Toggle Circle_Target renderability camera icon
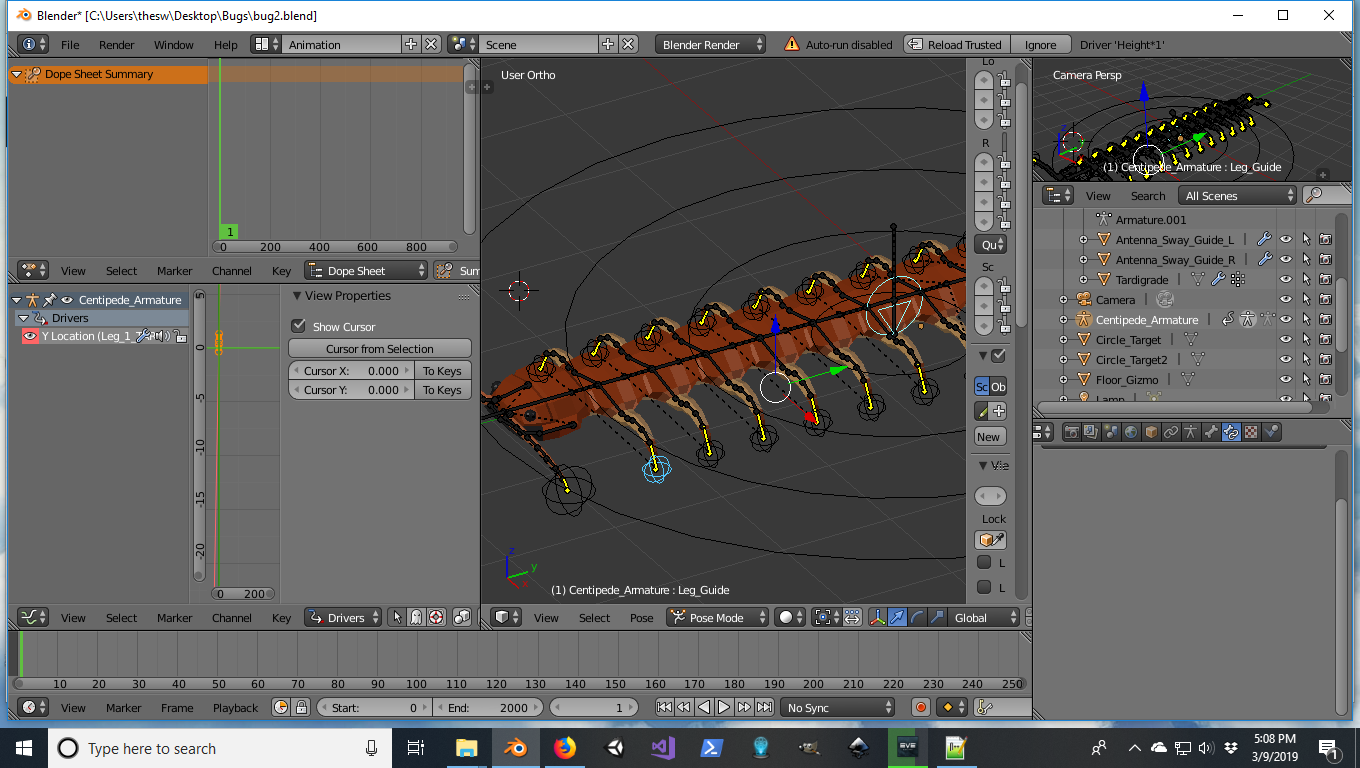Viewport: 1360px width, 768px height. point(1325,339)
